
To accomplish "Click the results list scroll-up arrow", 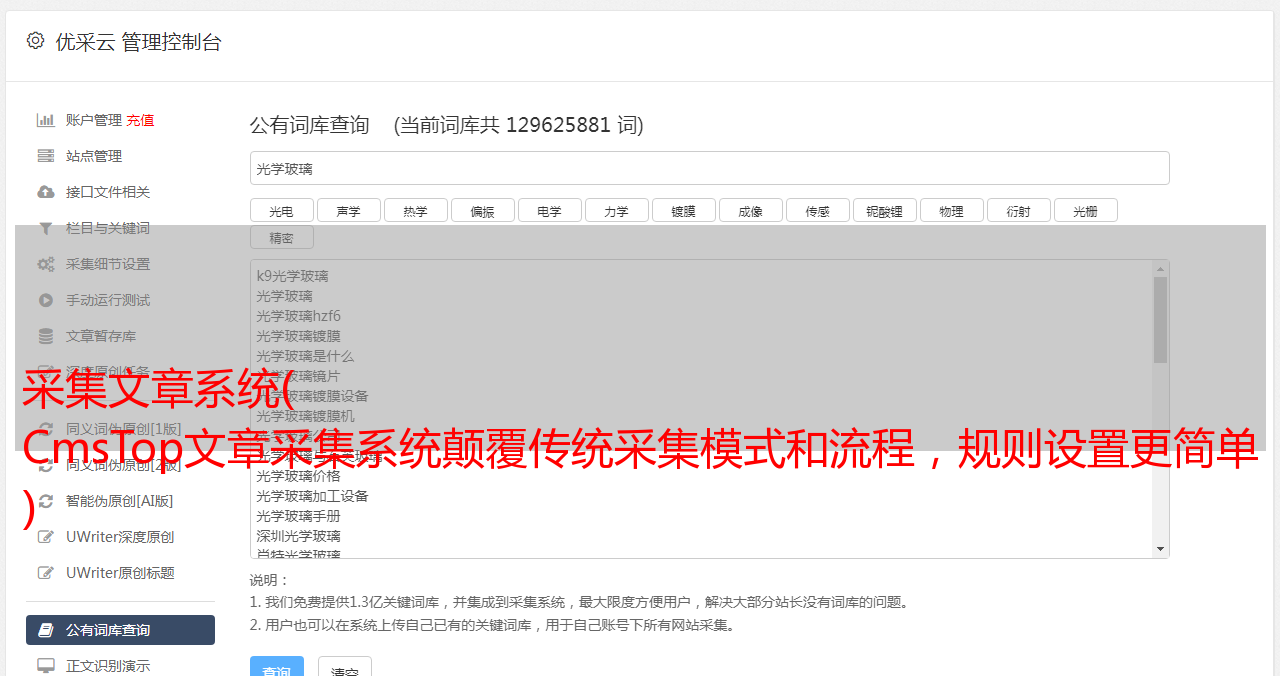I will point(1160,268).
